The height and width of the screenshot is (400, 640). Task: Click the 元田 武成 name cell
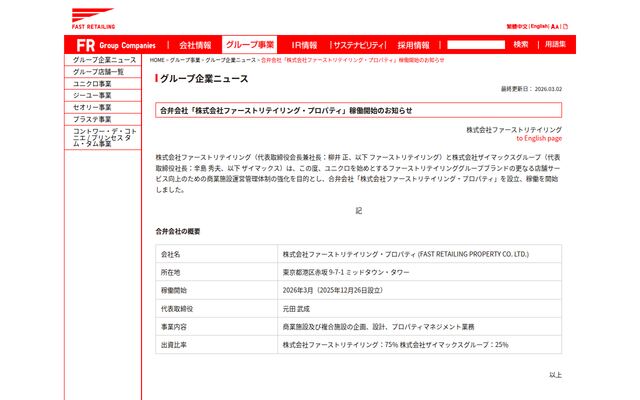click(x=420, y=309)
